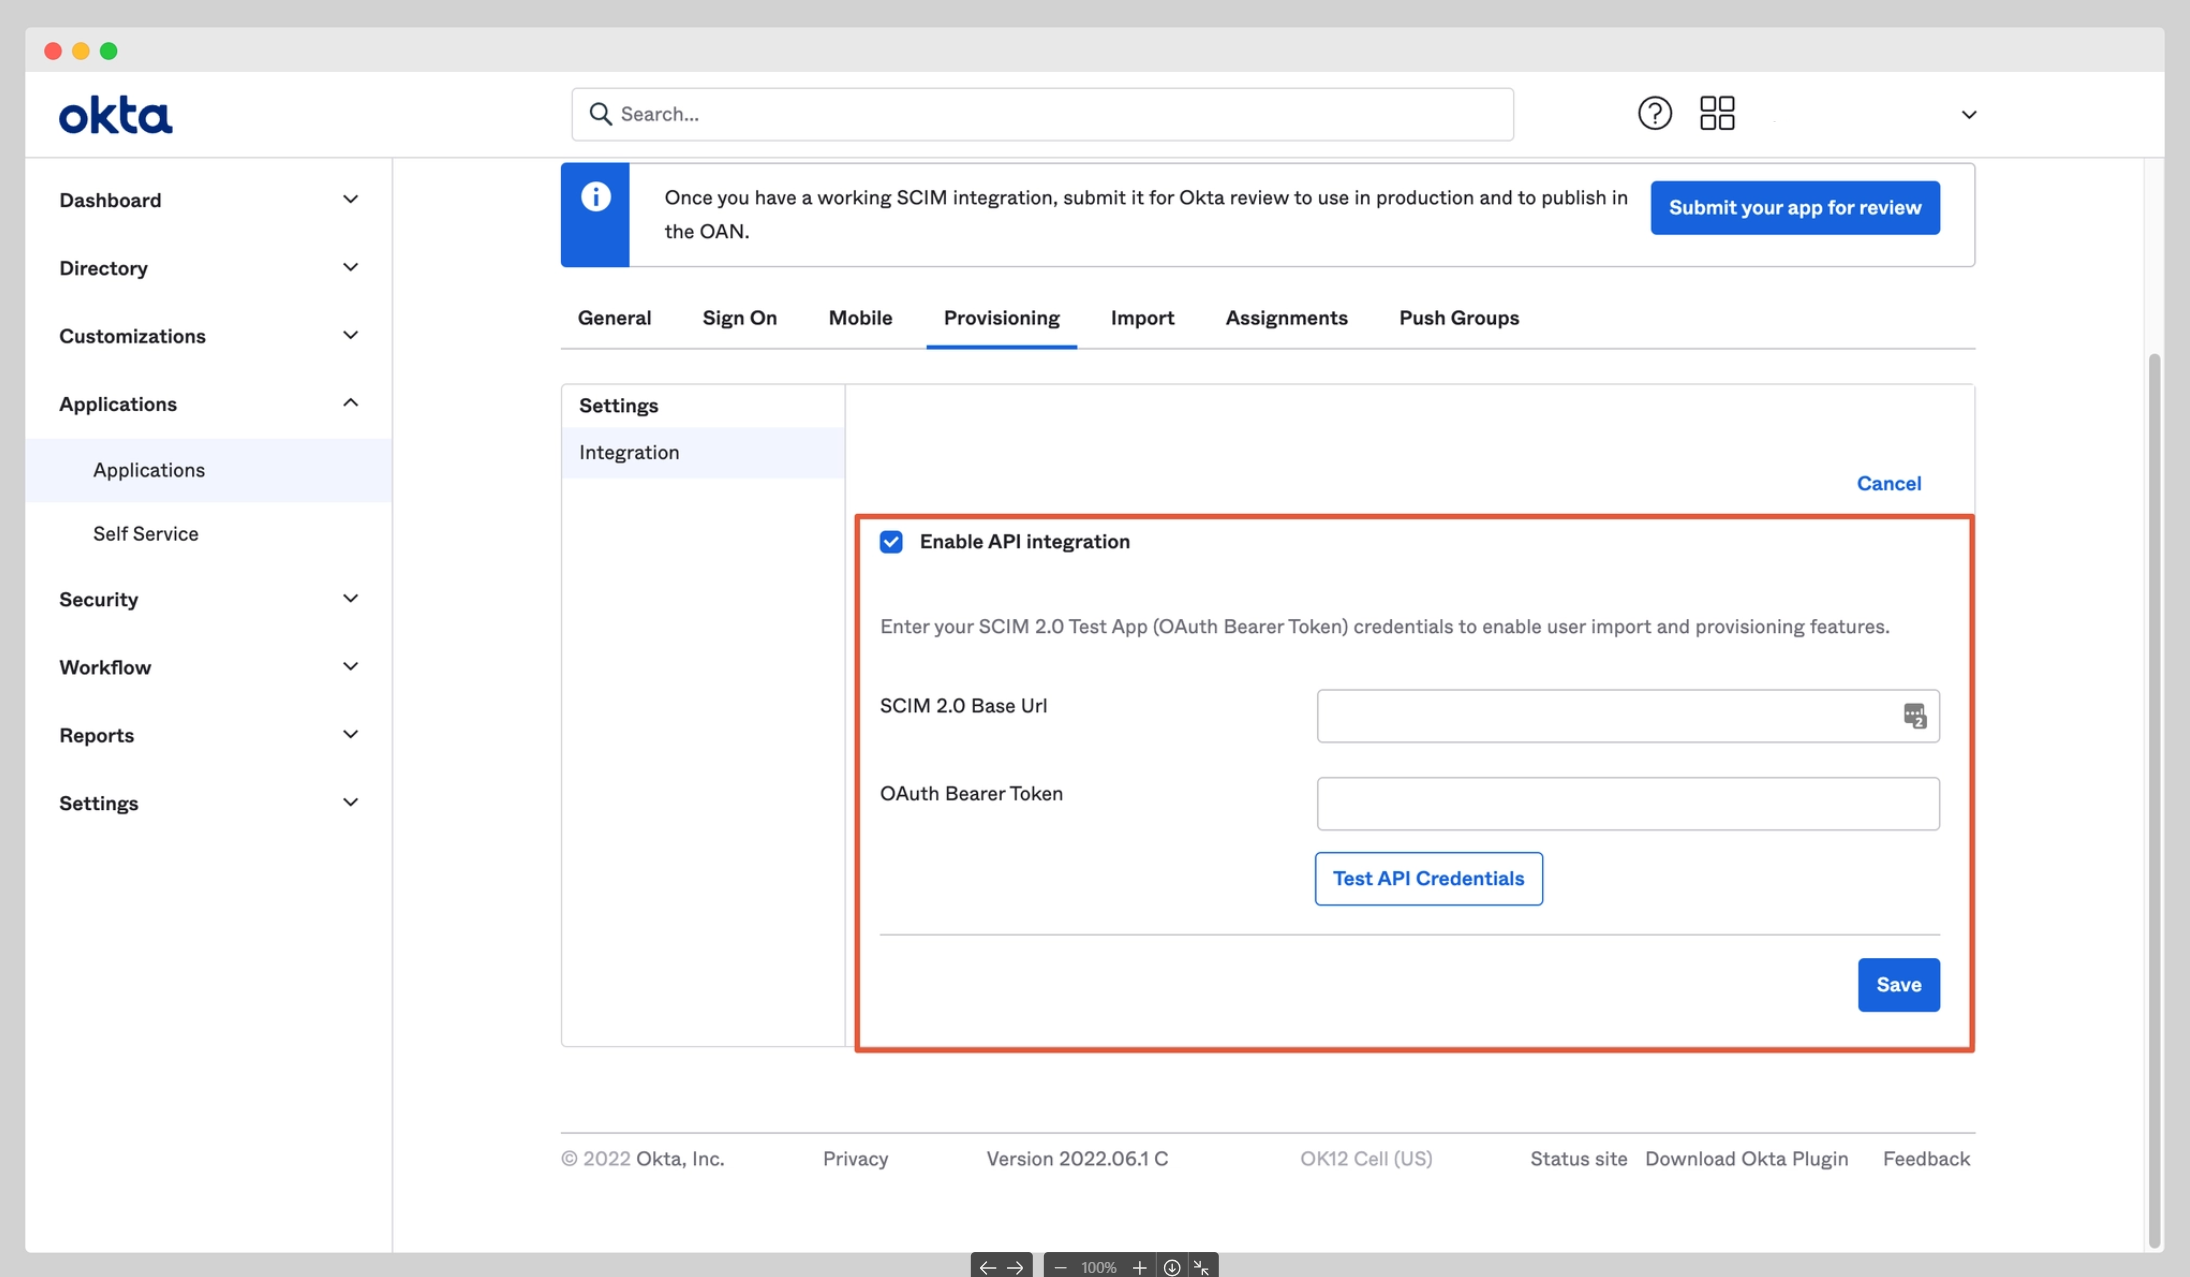Click password manager icon in Base Url field
The height and width of the screenshot is (1277, 2190).
click(x=1914, y=716)
